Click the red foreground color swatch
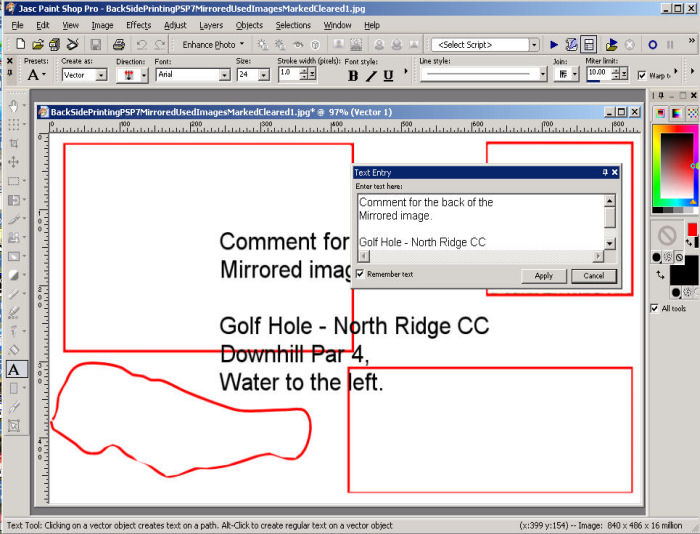Image resolution: width=700 pixels, height=534 pixels. 691,229
